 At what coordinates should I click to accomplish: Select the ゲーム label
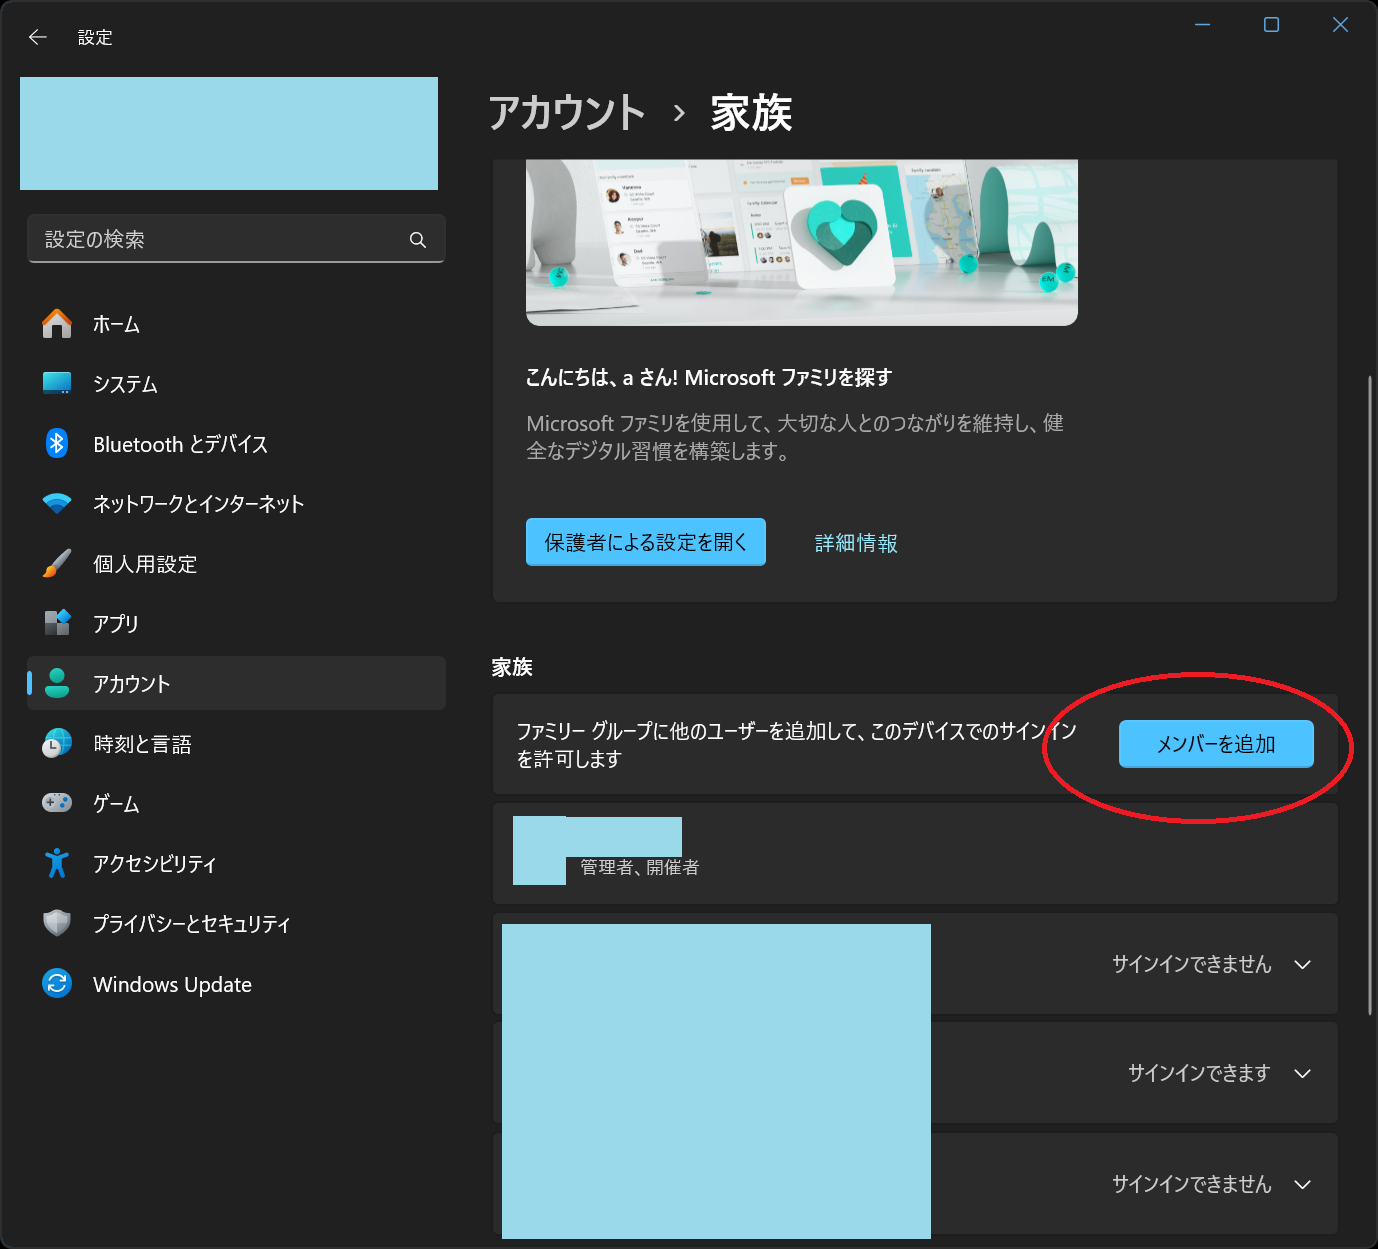[116, 804]
